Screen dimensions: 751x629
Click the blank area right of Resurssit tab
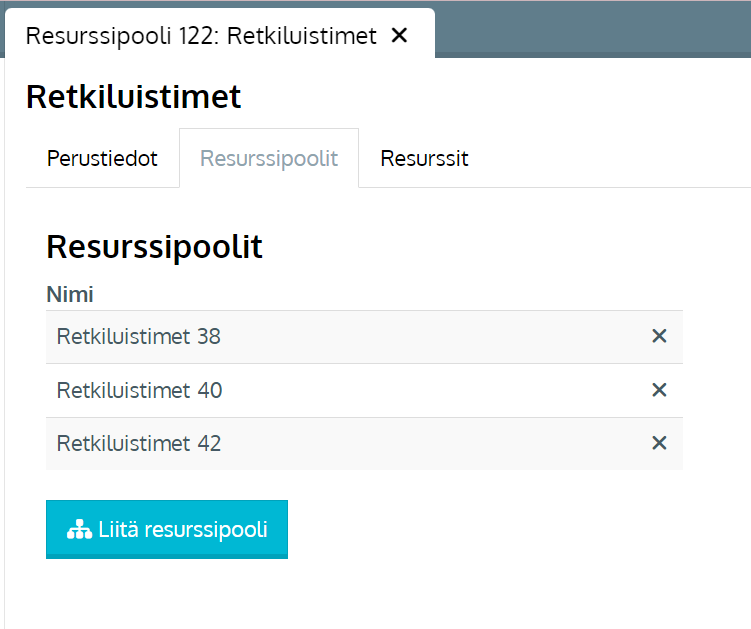pos(610,159)
